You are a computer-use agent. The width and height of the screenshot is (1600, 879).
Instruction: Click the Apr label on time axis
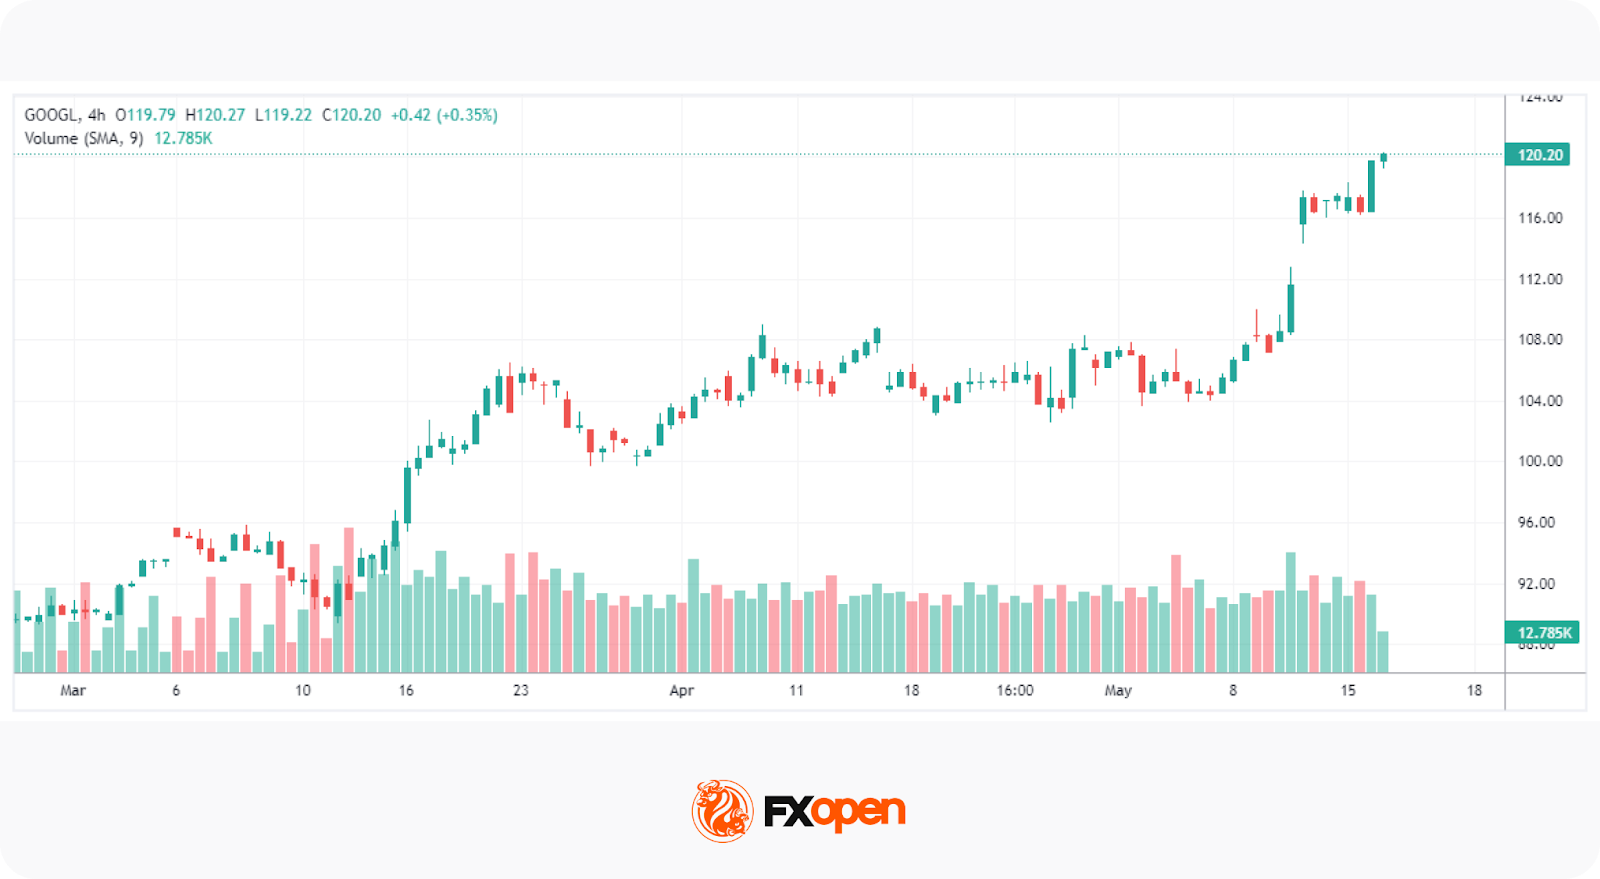(x=682, y=690)
